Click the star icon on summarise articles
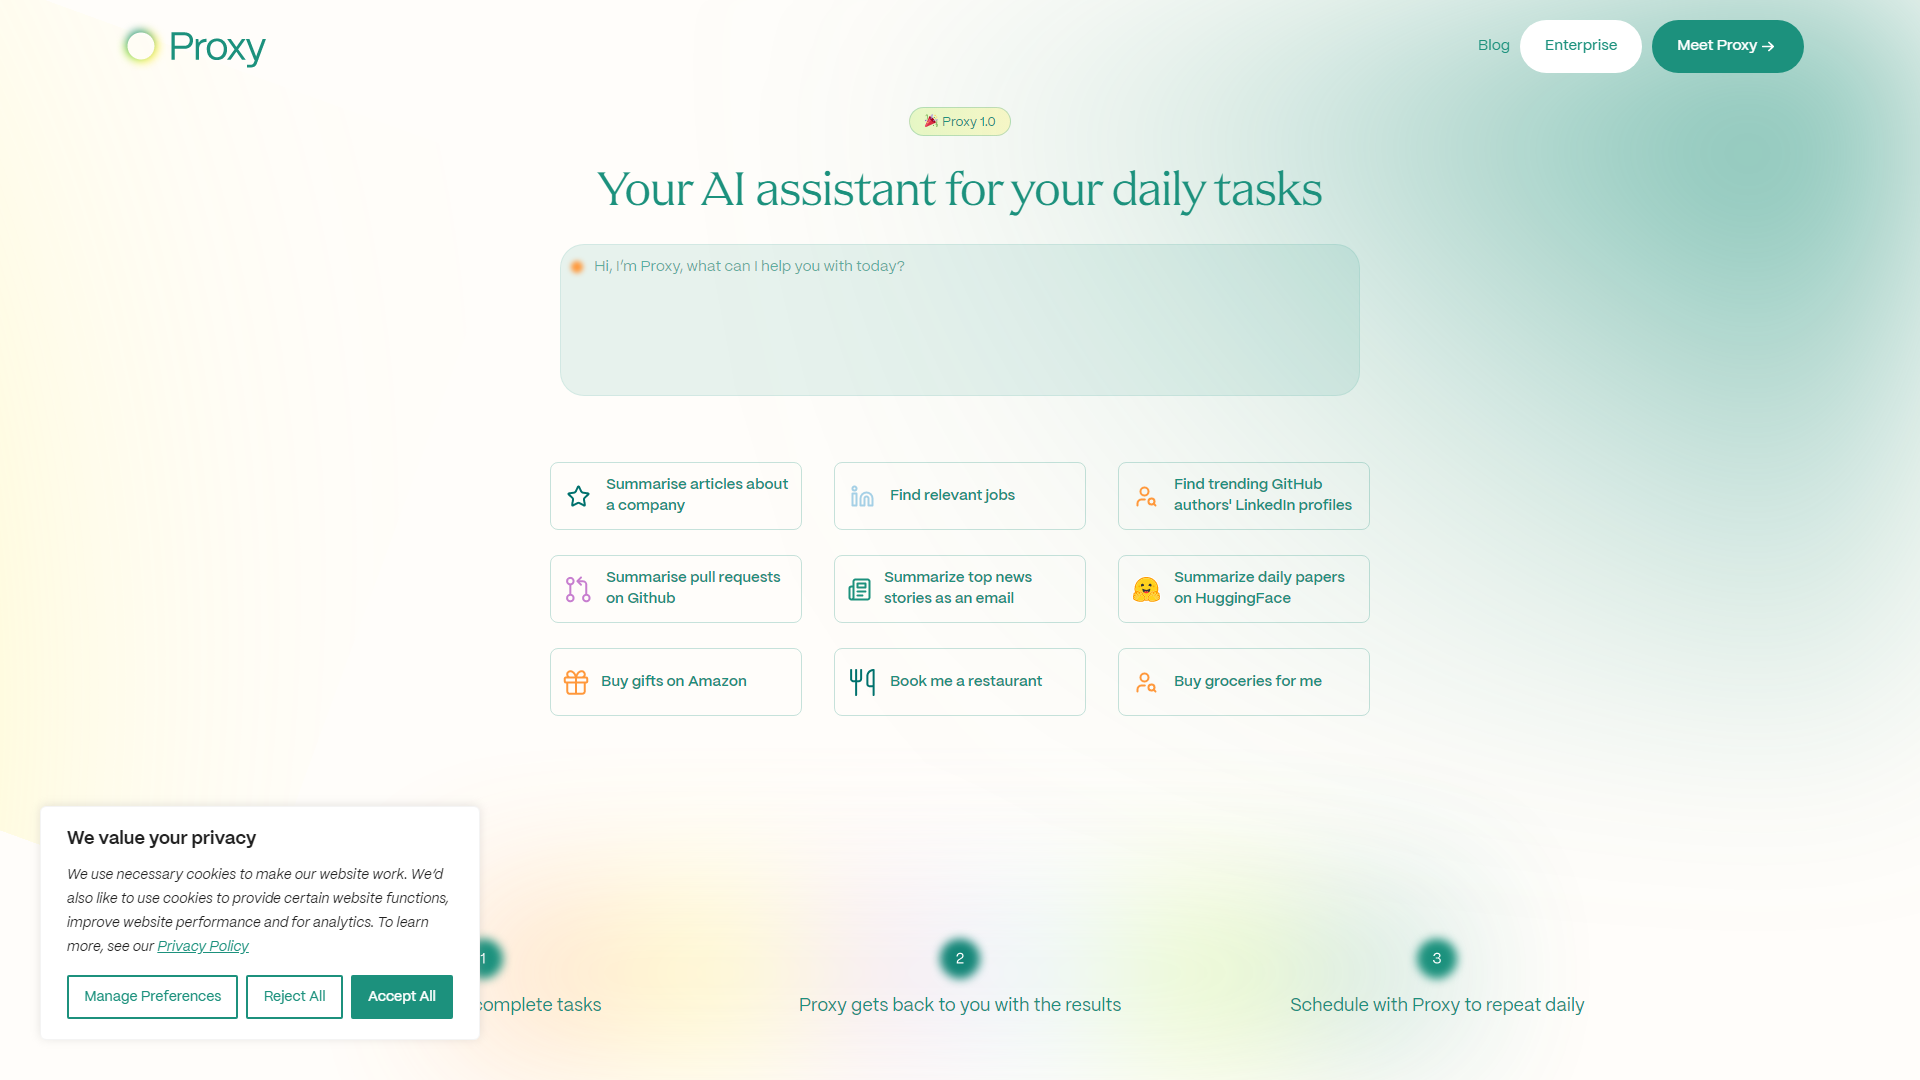 click(579, 496)
